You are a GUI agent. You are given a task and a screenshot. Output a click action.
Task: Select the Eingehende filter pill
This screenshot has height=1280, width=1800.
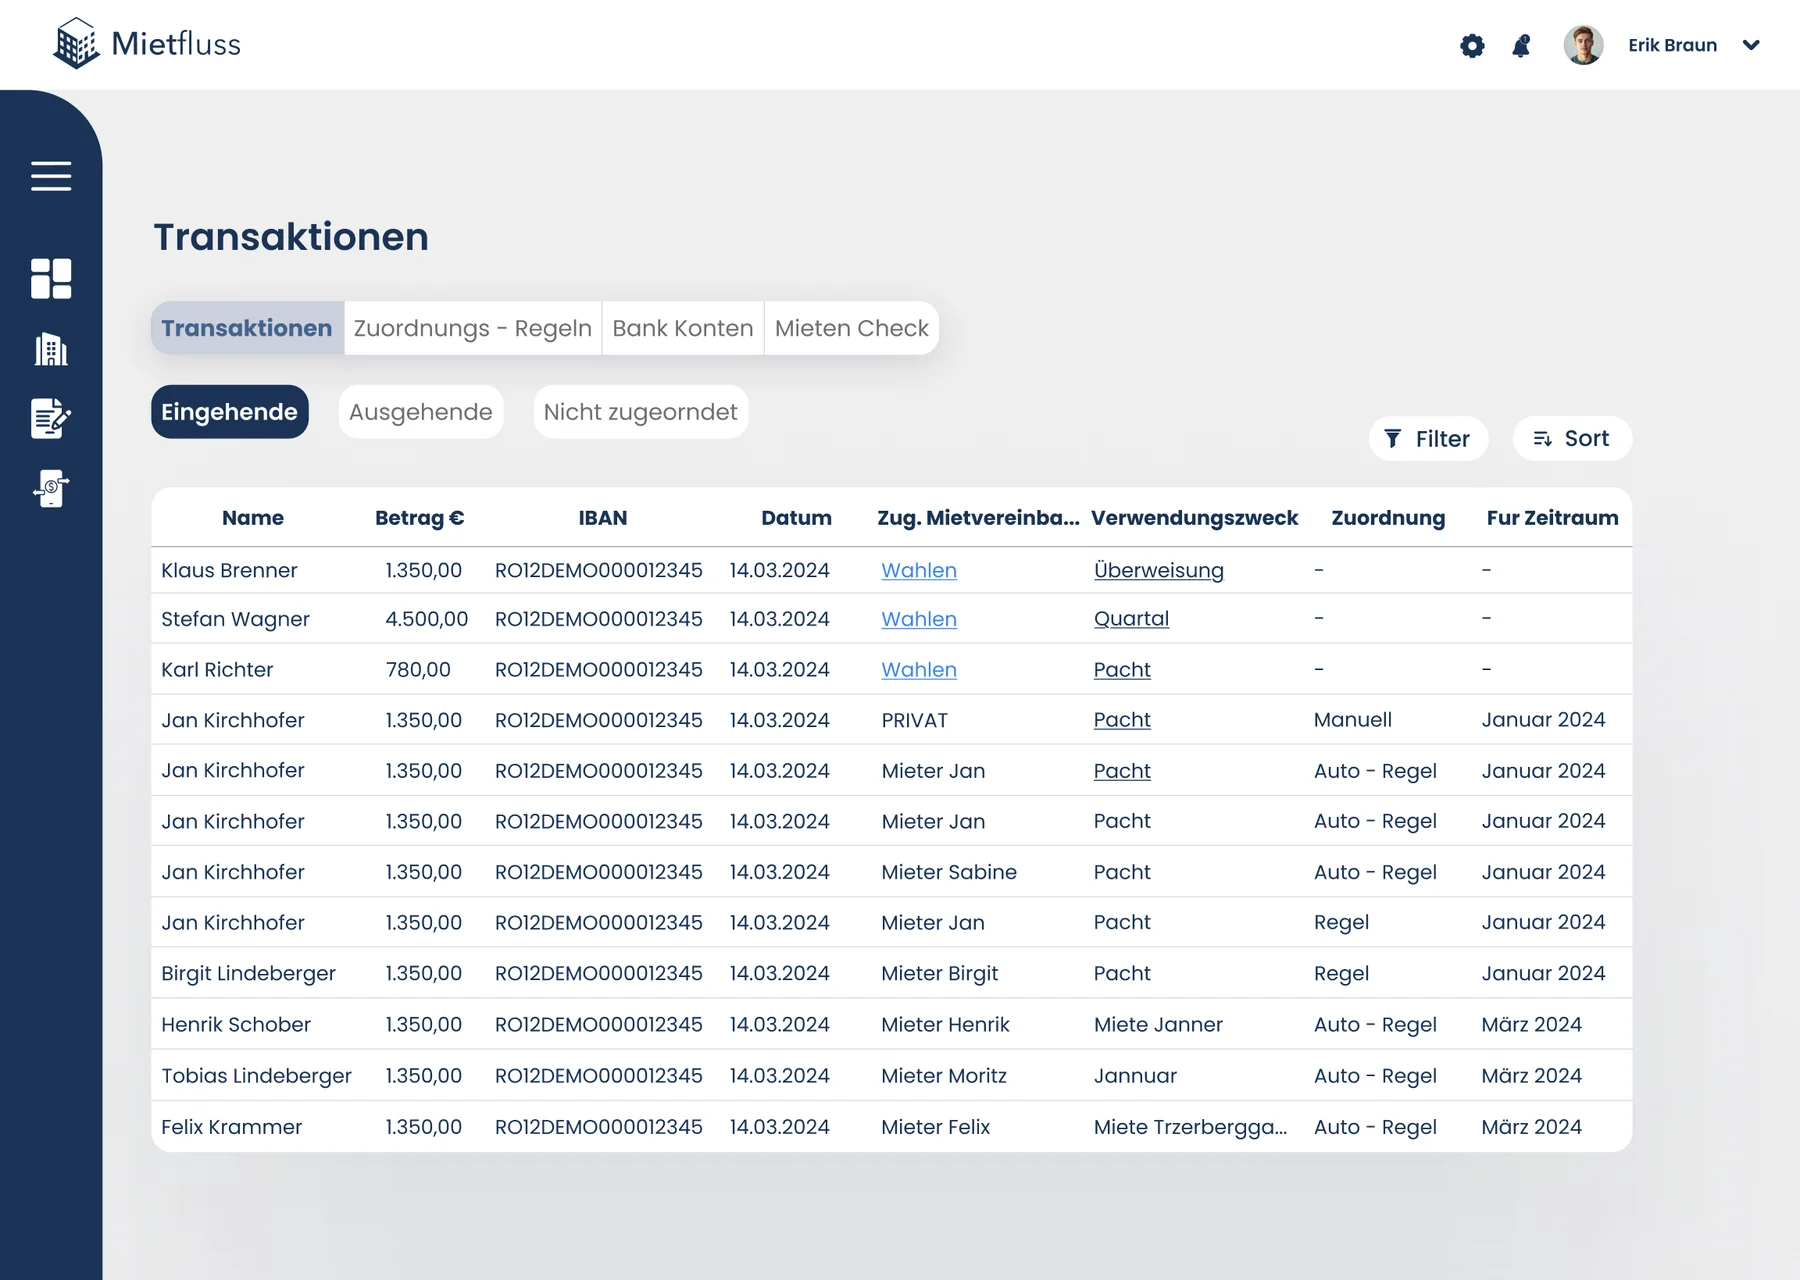tap(230, 412)
